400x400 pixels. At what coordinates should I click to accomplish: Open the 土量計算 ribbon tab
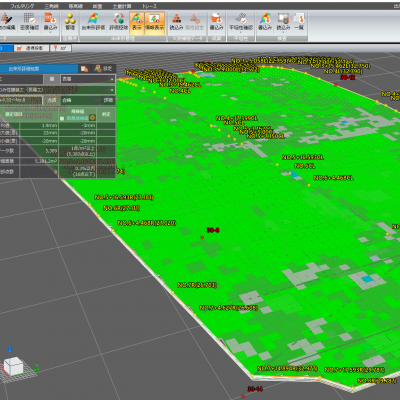click(x=122, y=6)
